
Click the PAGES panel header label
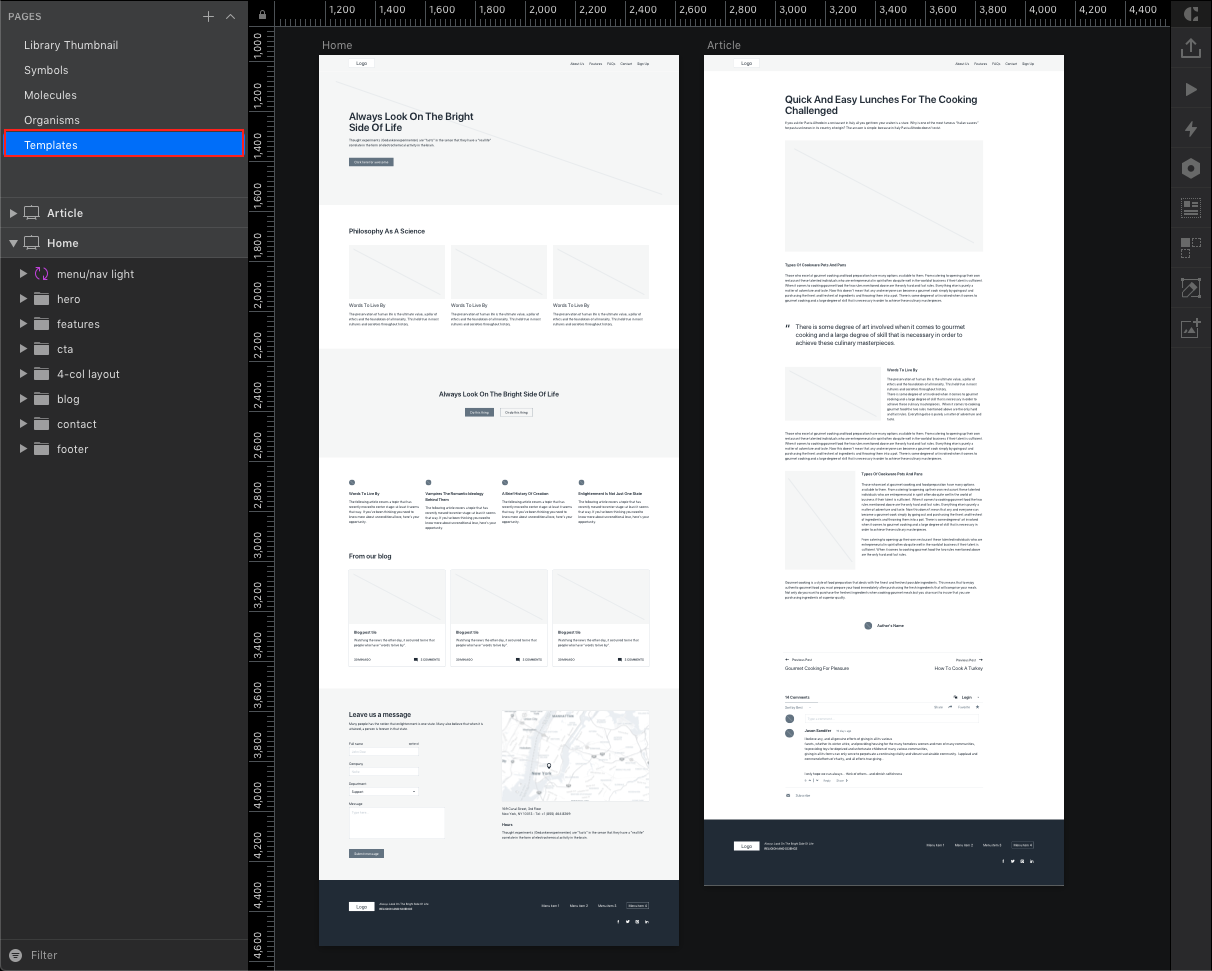(x=25, y=17)
